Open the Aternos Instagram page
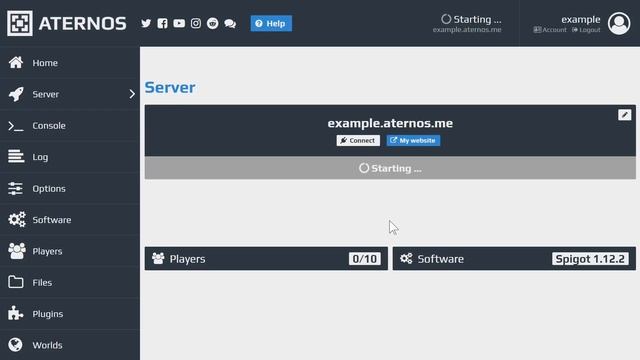Image resolution: width=640 pixels, height=360 pixels. 196,23
